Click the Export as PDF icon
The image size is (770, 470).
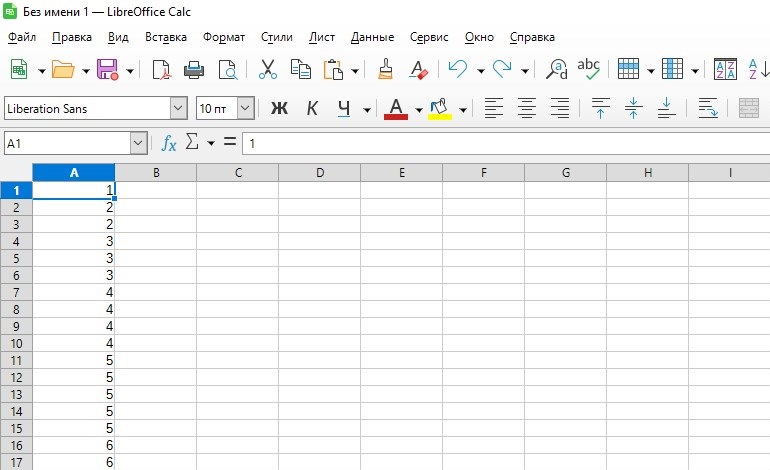[x=161, y=70]
